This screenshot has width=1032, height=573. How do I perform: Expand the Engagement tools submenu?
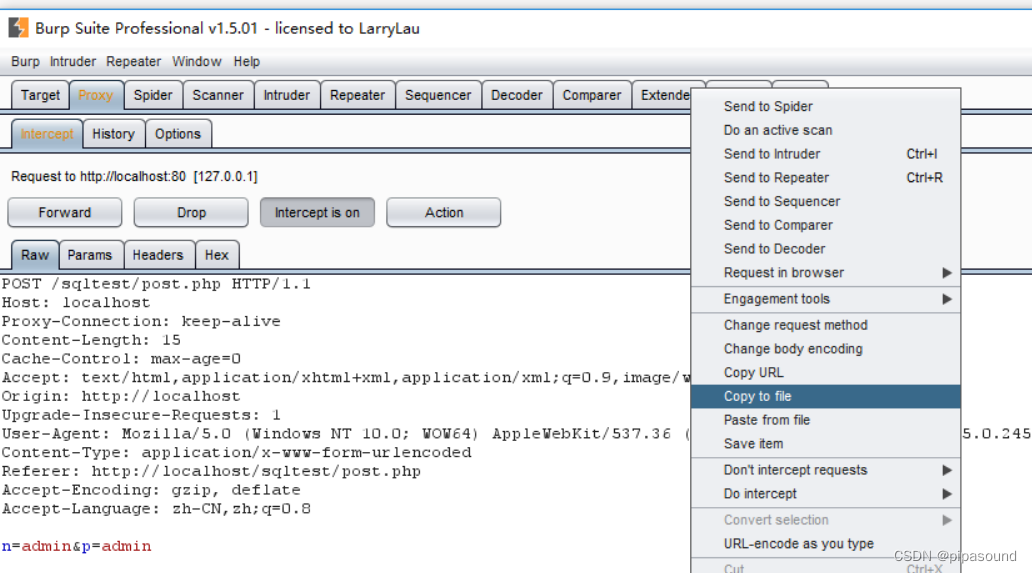(x=825, y=299)
